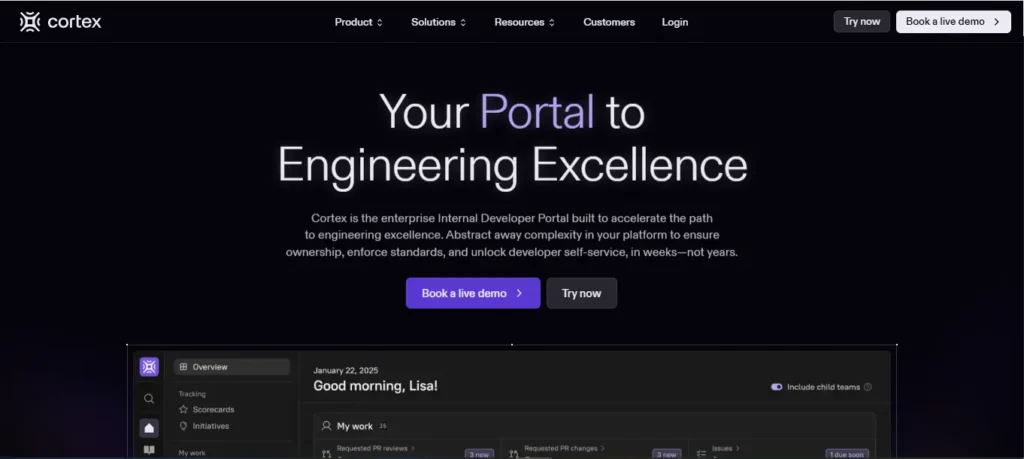Click the white Book a live demo button
Screen dimensions: 1024x459
(953, 22)
